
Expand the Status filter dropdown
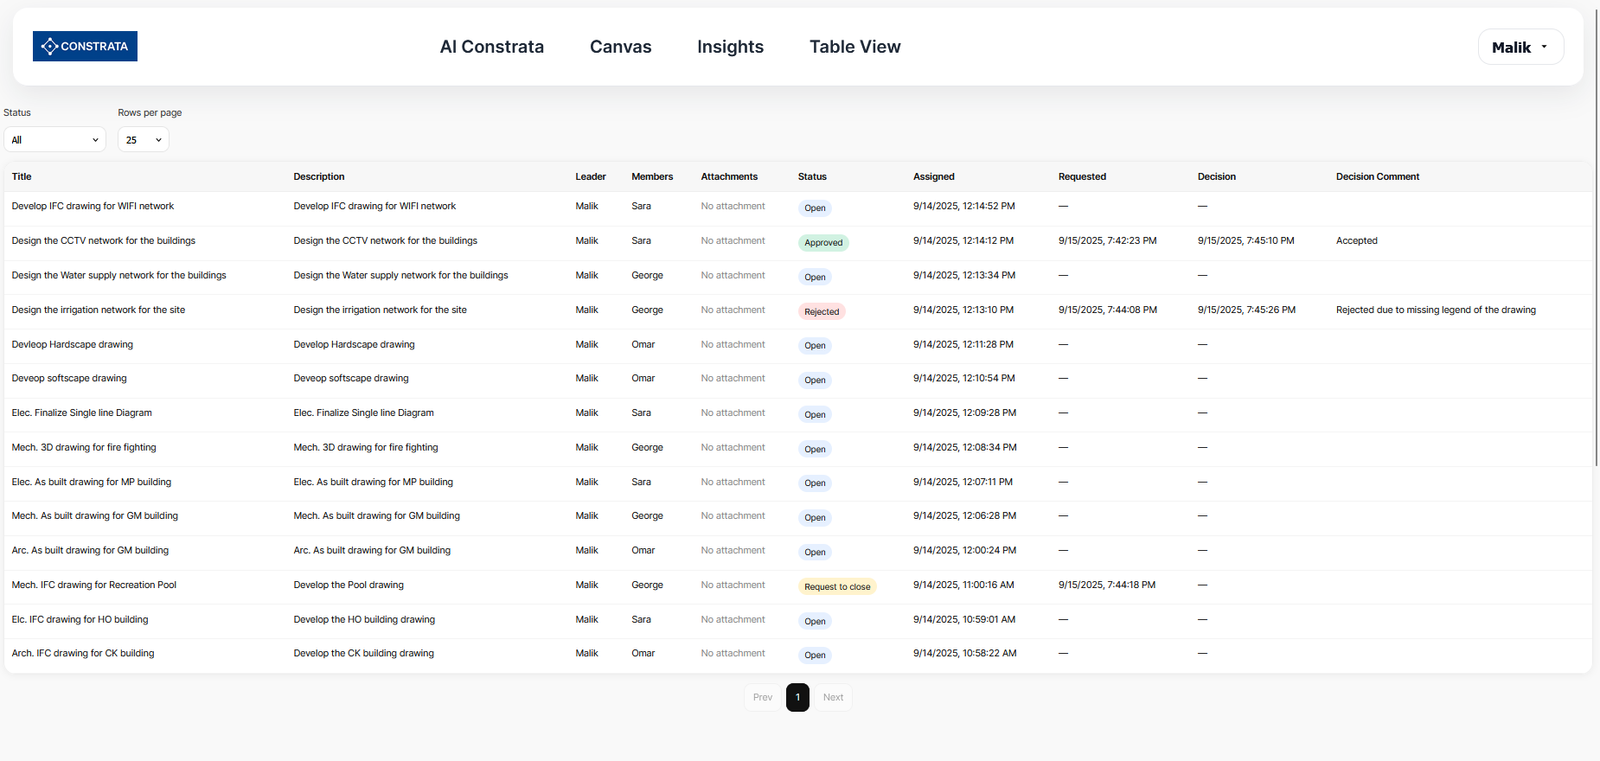click(55, 140)
